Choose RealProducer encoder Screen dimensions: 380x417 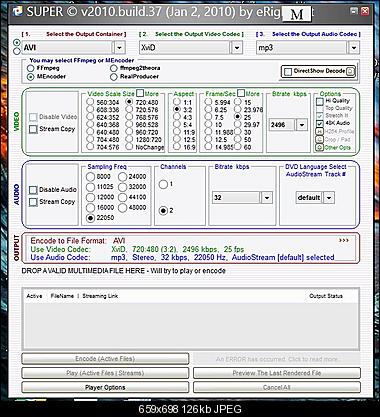114,77
